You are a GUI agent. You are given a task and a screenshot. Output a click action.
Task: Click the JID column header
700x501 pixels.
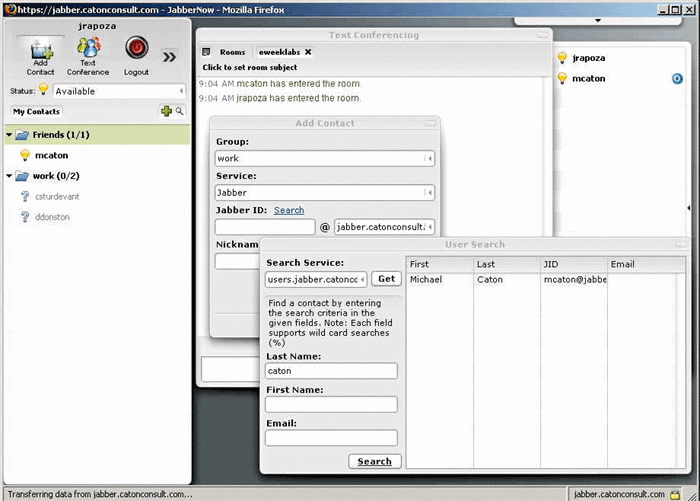pos(574,264)
